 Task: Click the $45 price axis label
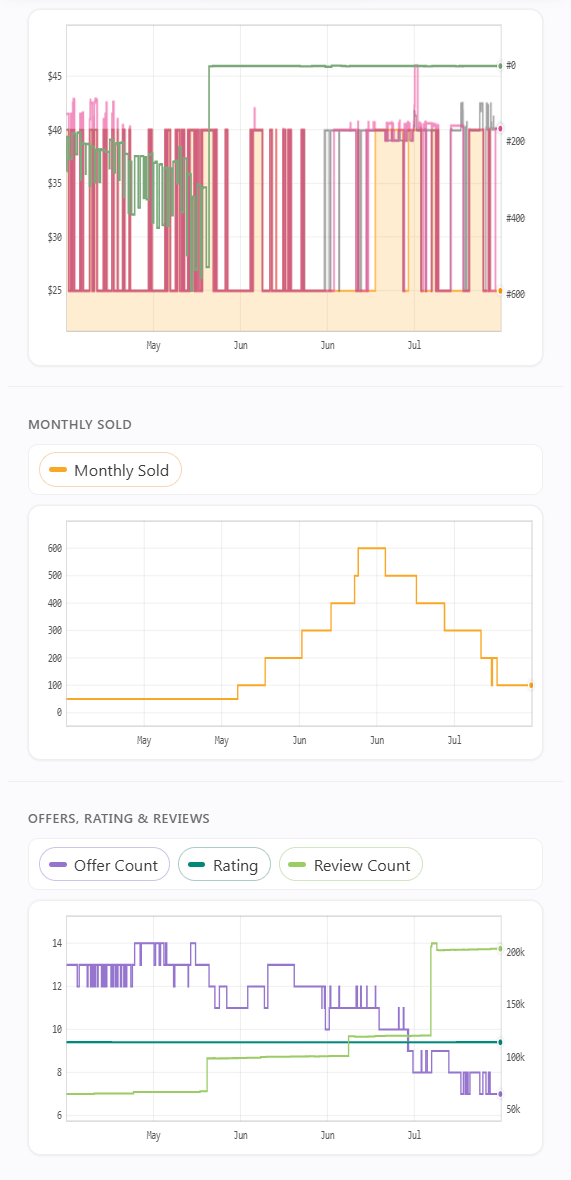pyautogui.click(x=55, y=76)
